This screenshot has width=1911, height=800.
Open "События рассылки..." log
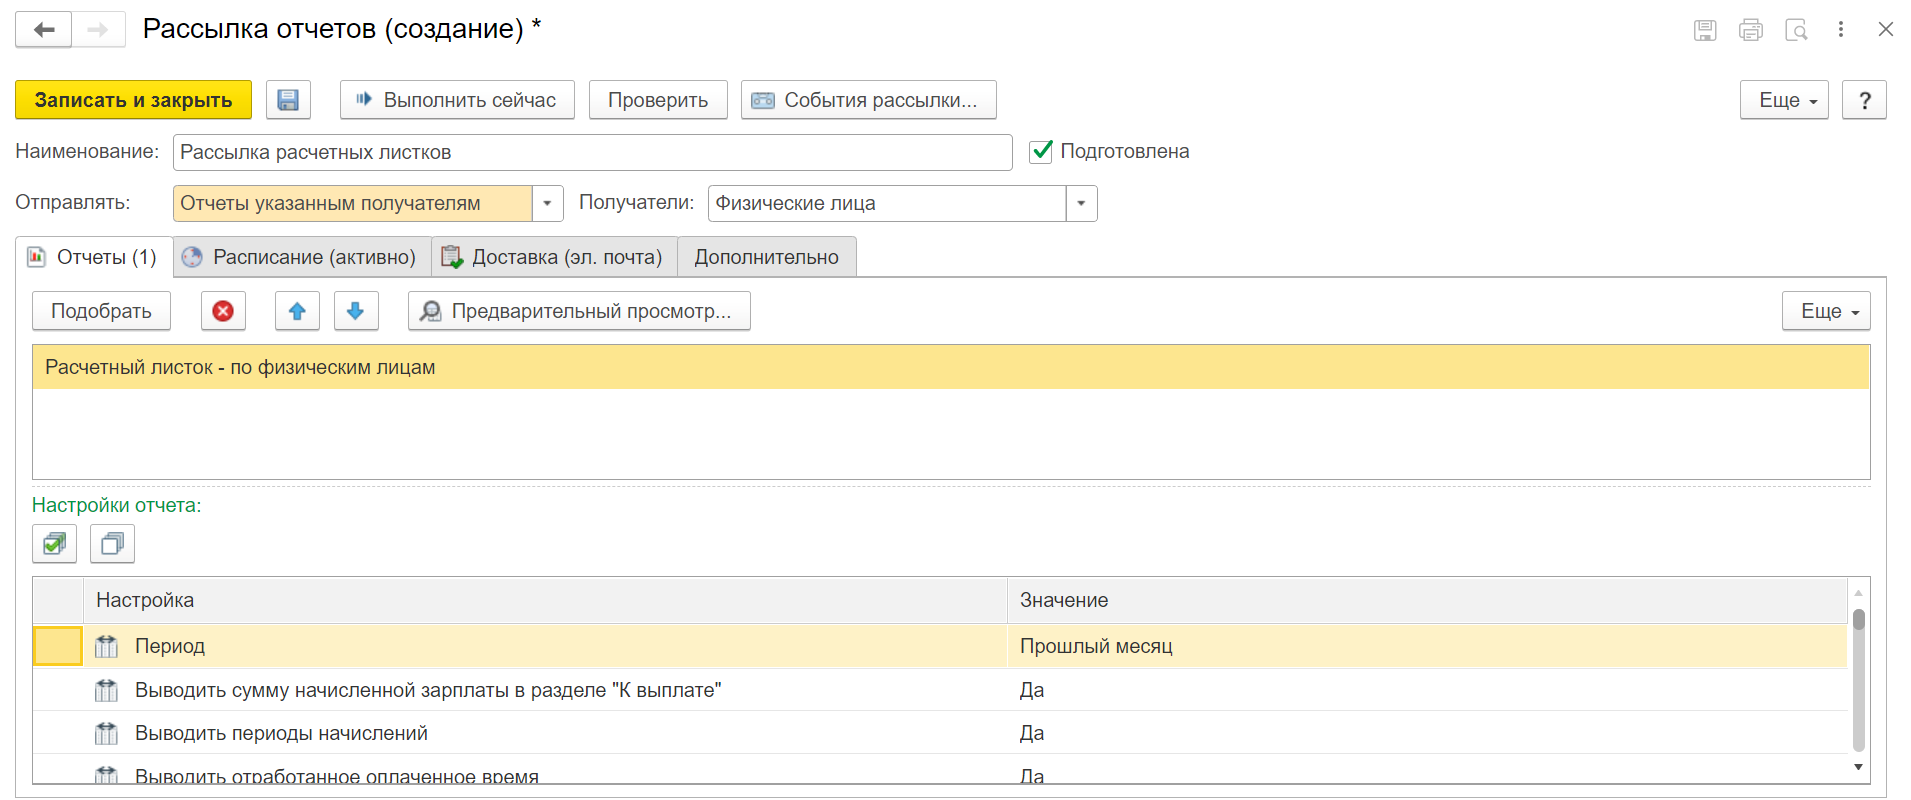[868, 100]
